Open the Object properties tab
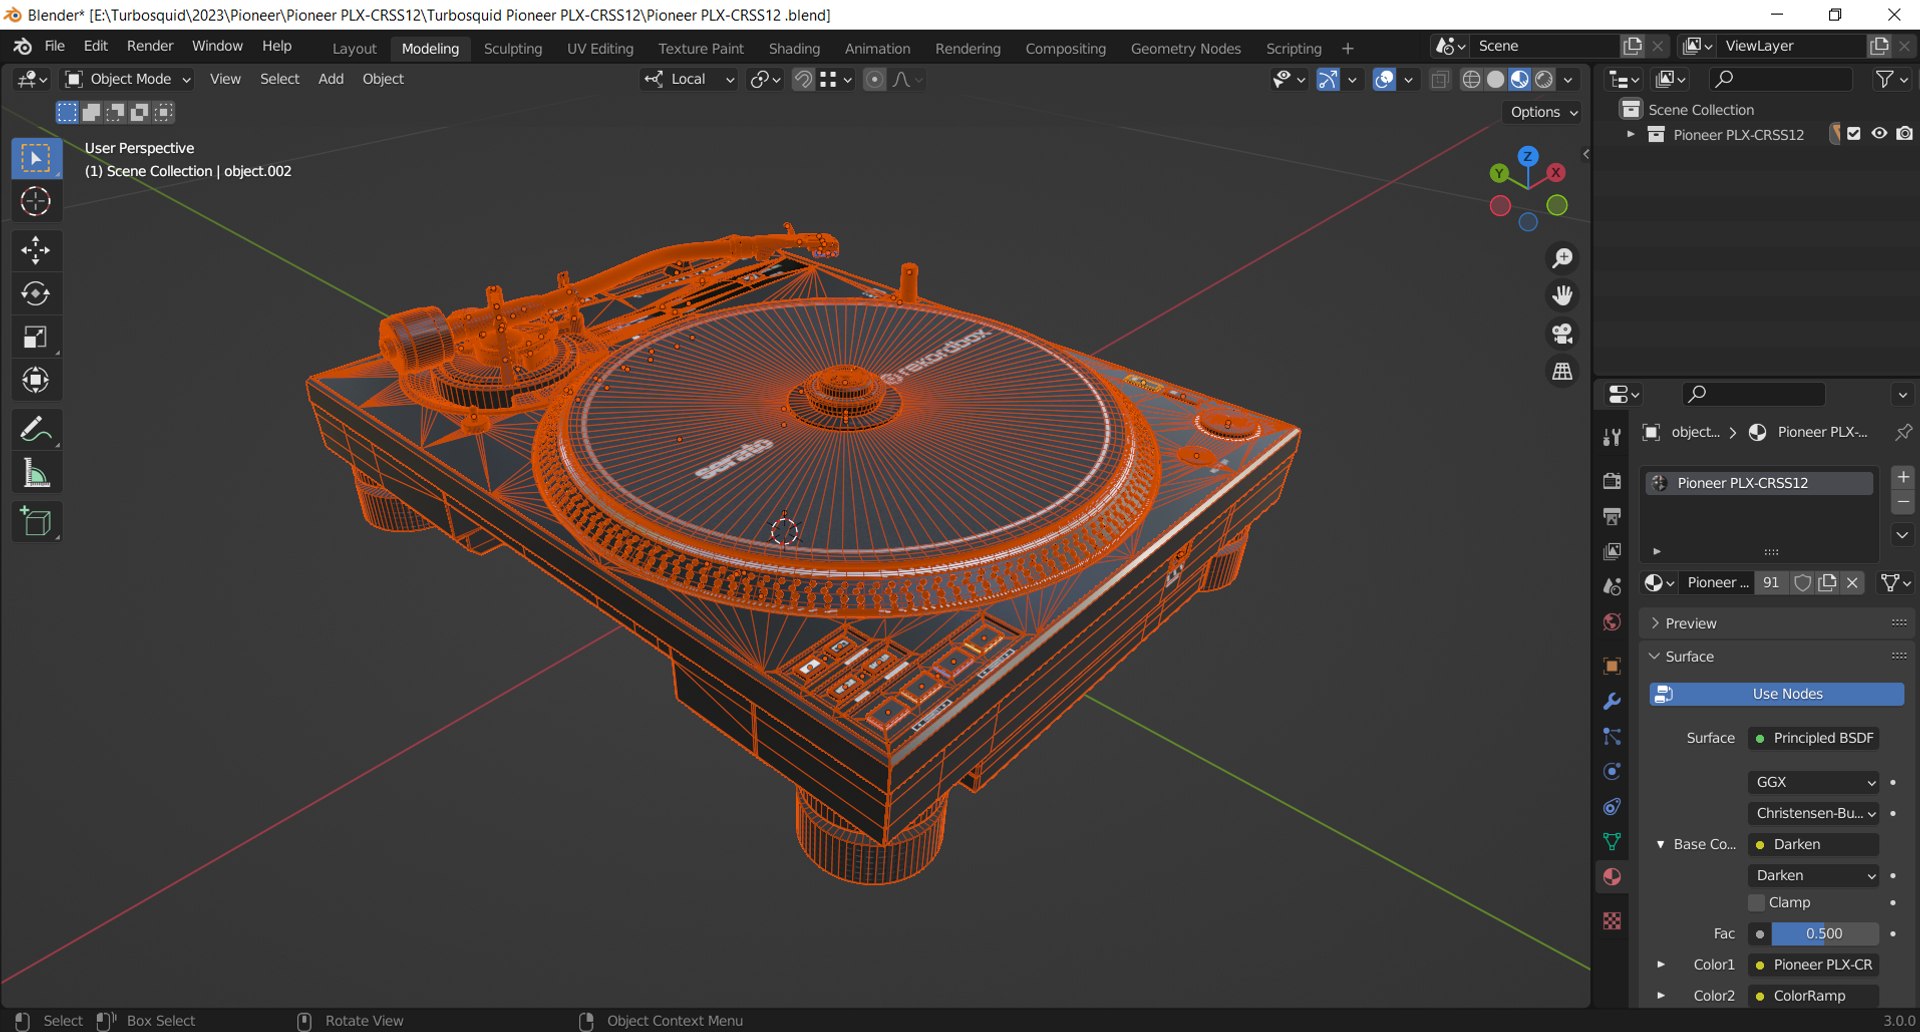 (x=1612, y=666)
